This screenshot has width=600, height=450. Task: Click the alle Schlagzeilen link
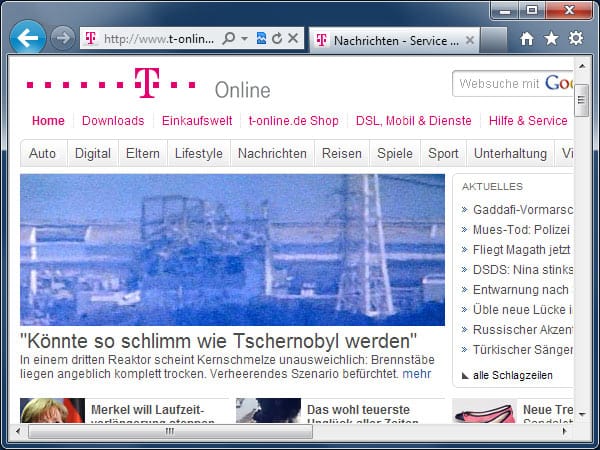[x=513, y=375]
